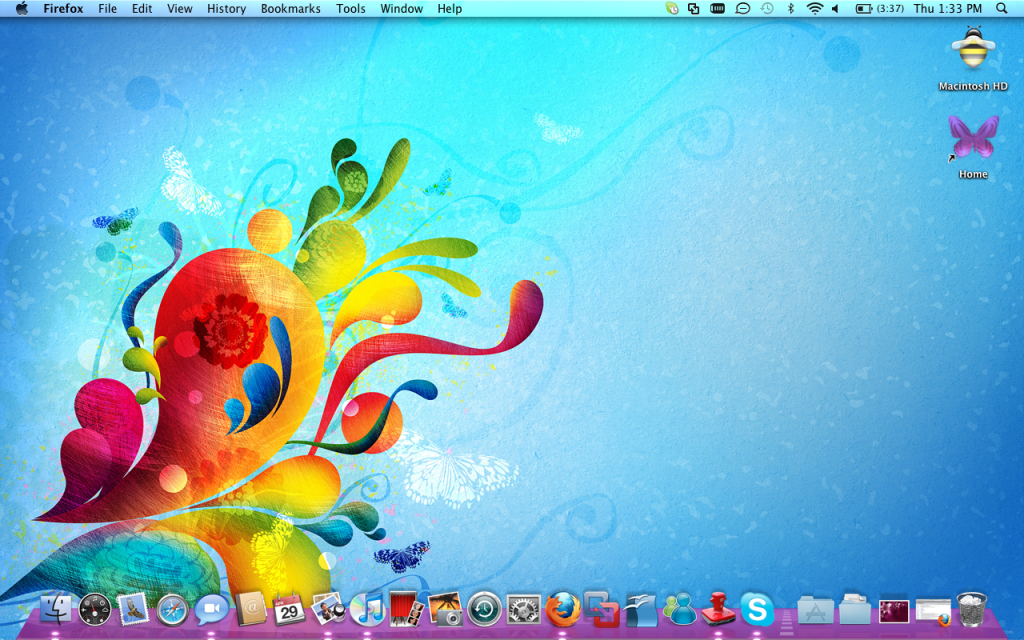The width and height of the screenshot is (1024, 640).
Task: Launch Photo Booth from the Dock
Action: [x=406, y=609]
